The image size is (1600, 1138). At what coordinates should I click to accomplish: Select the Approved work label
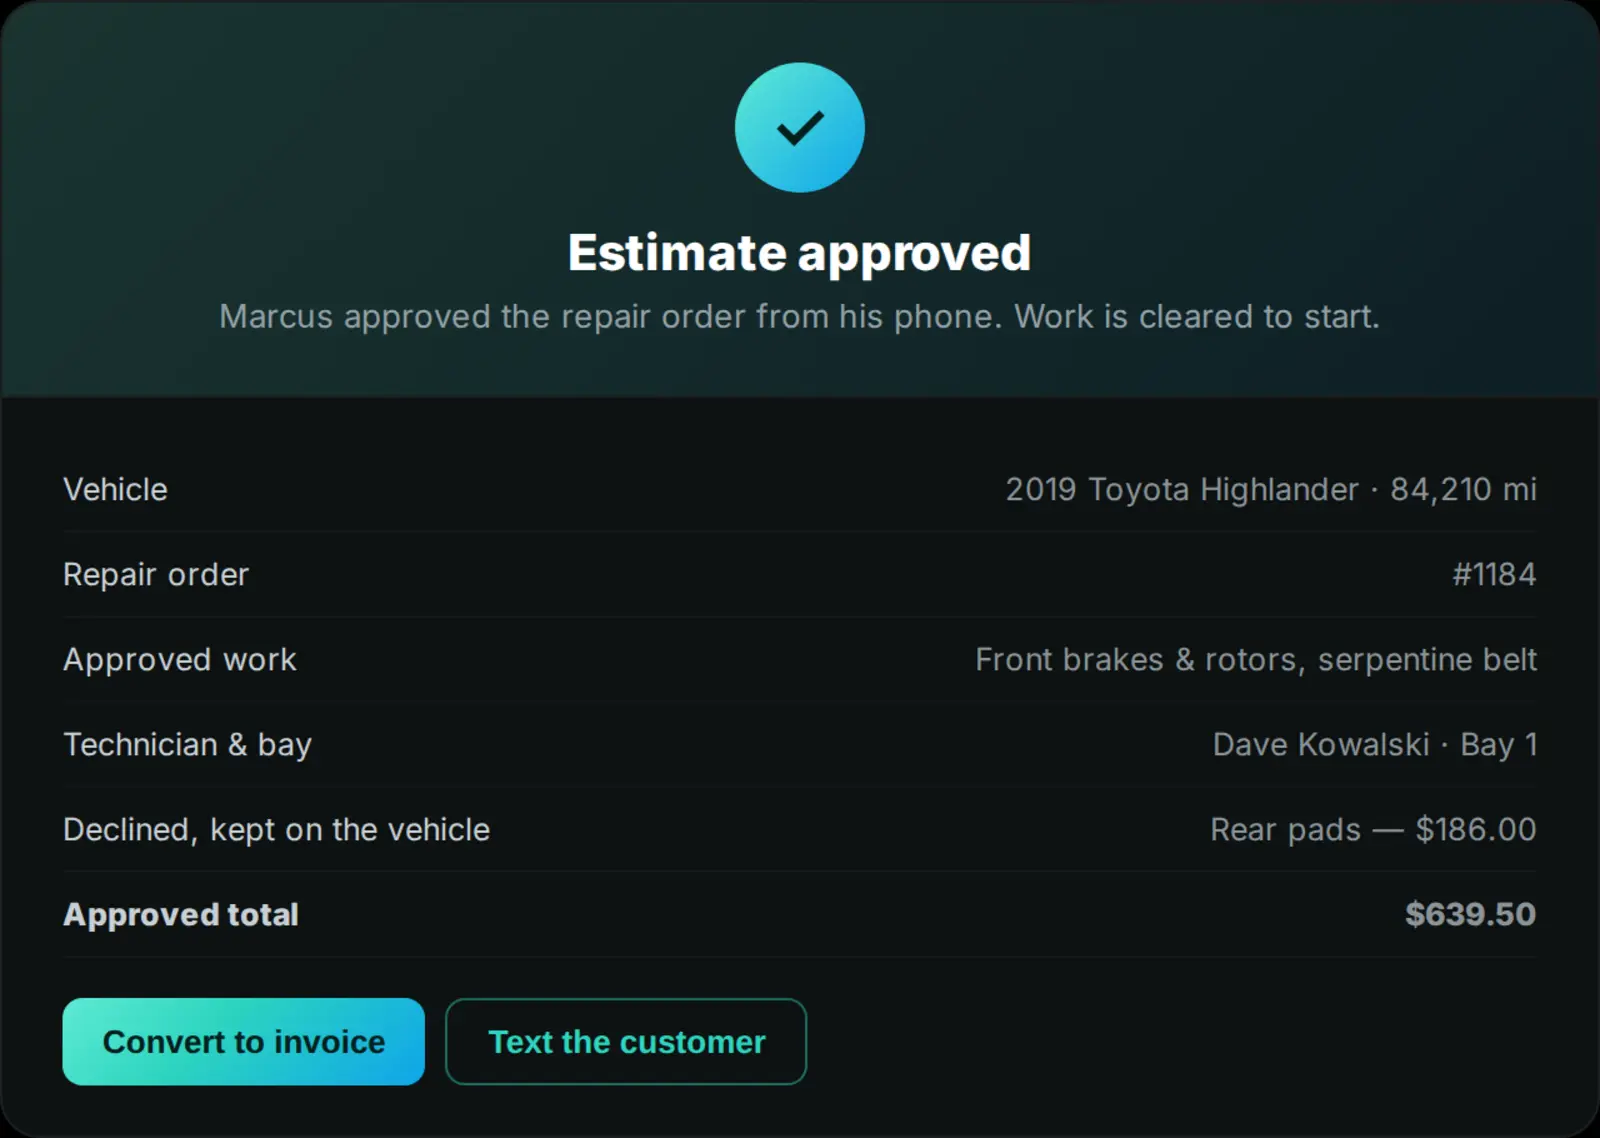pos(180,659)
